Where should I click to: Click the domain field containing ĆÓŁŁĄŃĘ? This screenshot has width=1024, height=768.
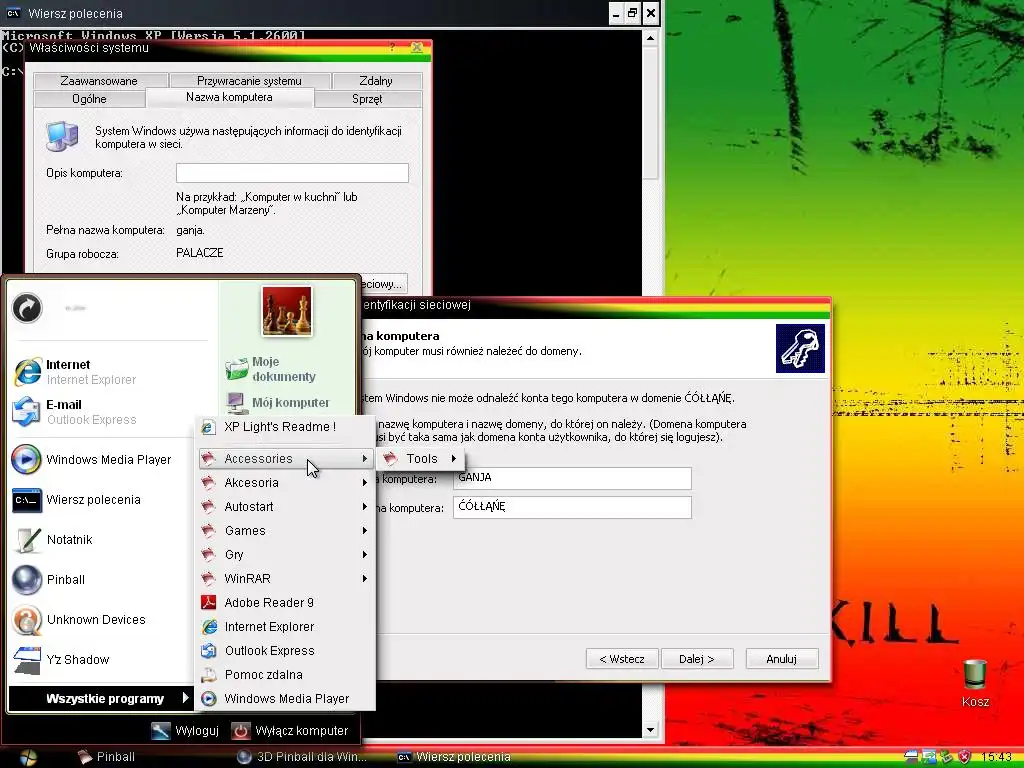point(572,507)
